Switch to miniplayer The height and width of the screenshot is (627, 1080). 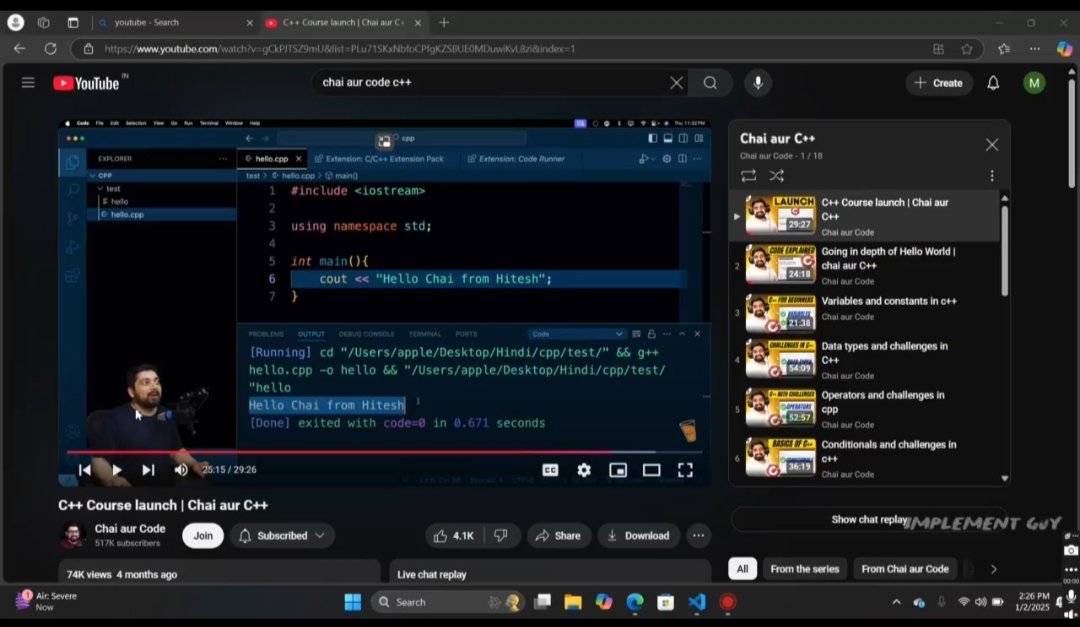[618, 470]
